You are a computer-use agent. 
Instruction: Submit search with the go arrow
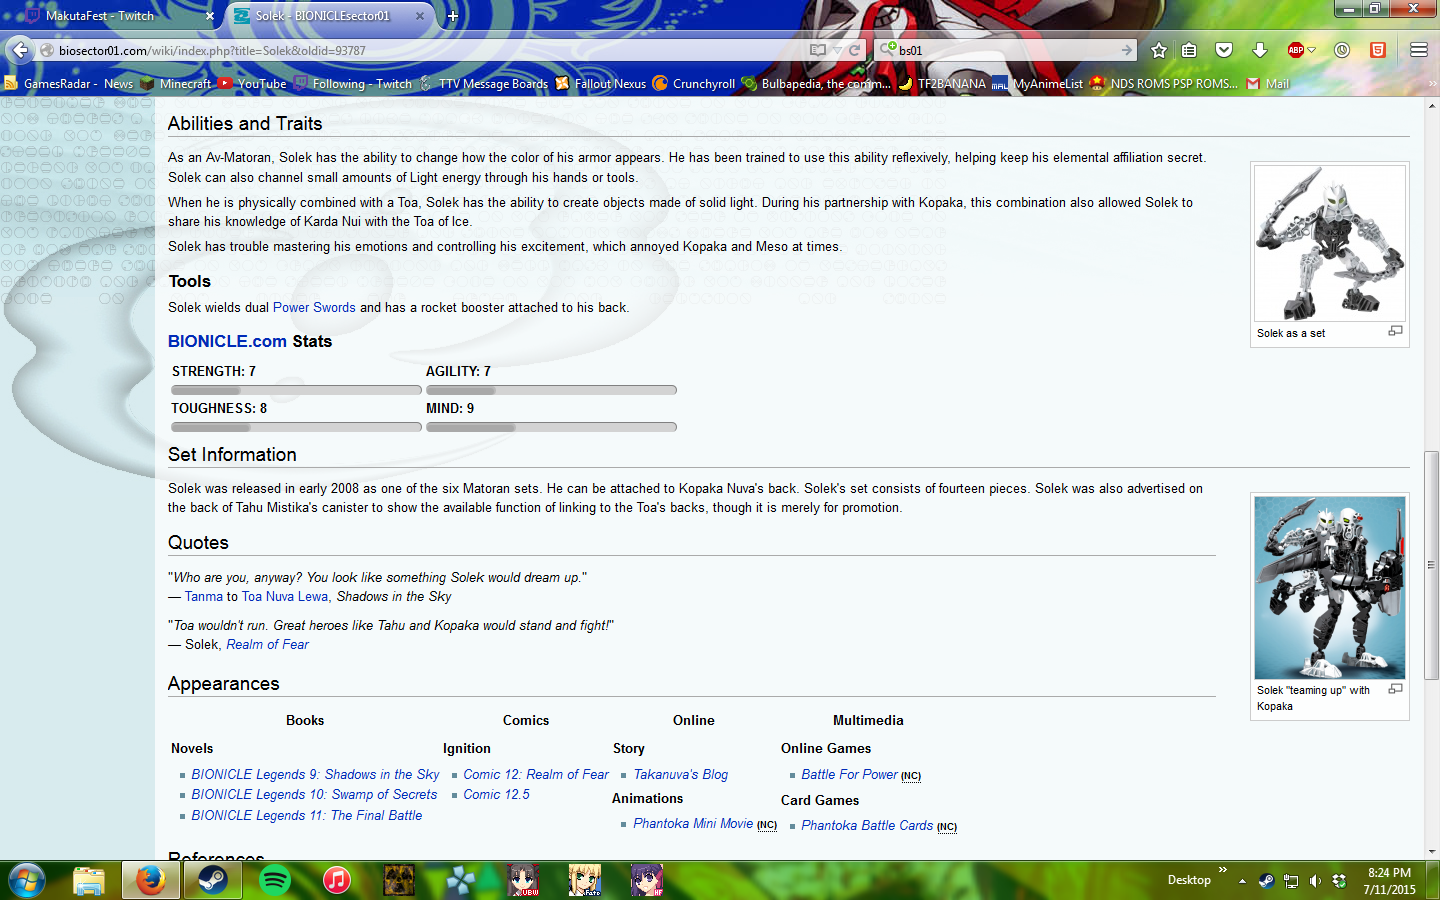tap(1127, 50)
